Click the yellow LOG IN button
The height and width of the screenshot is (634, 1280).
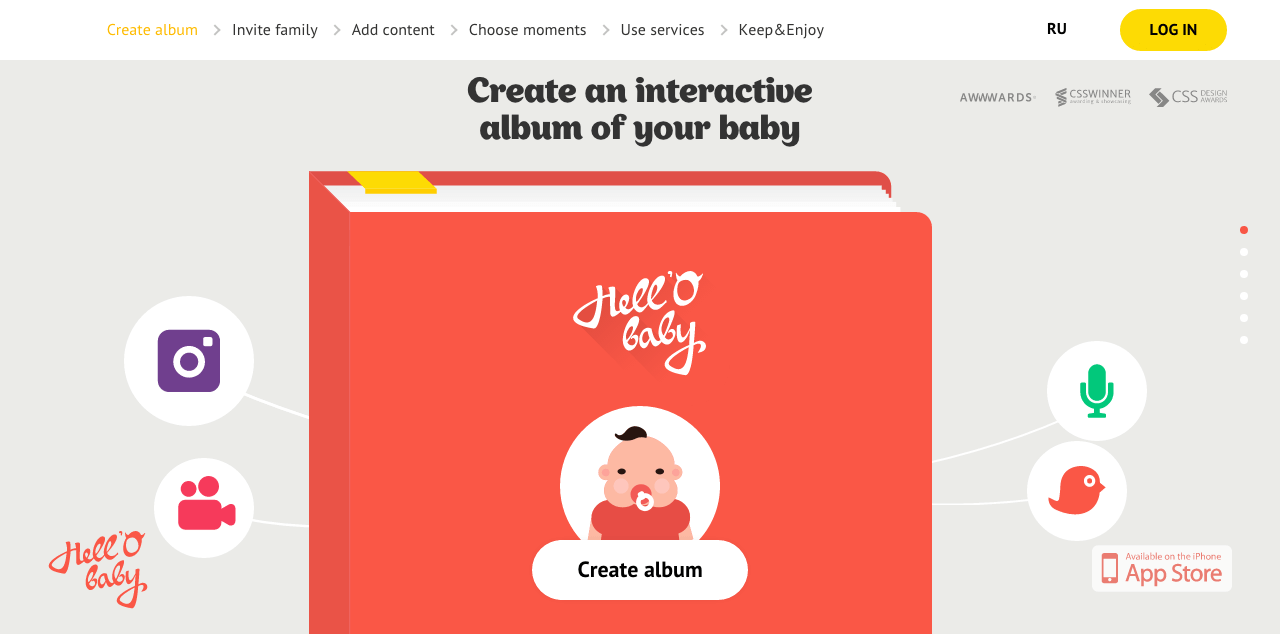[1173, 30]
